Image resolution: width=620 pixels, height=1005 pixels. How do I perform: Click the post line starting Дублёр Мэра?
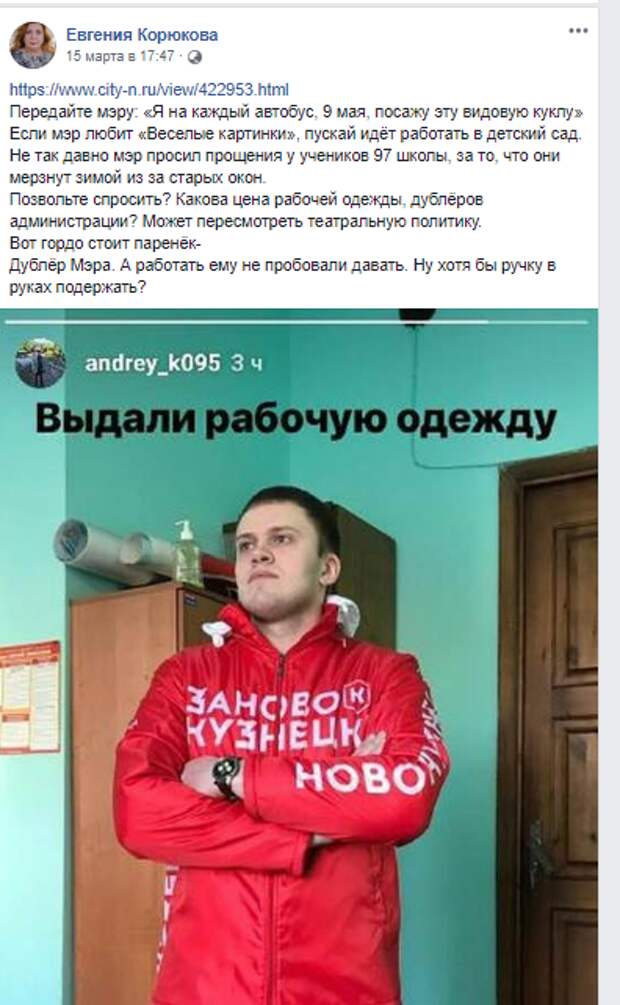[x=282, y=265]
